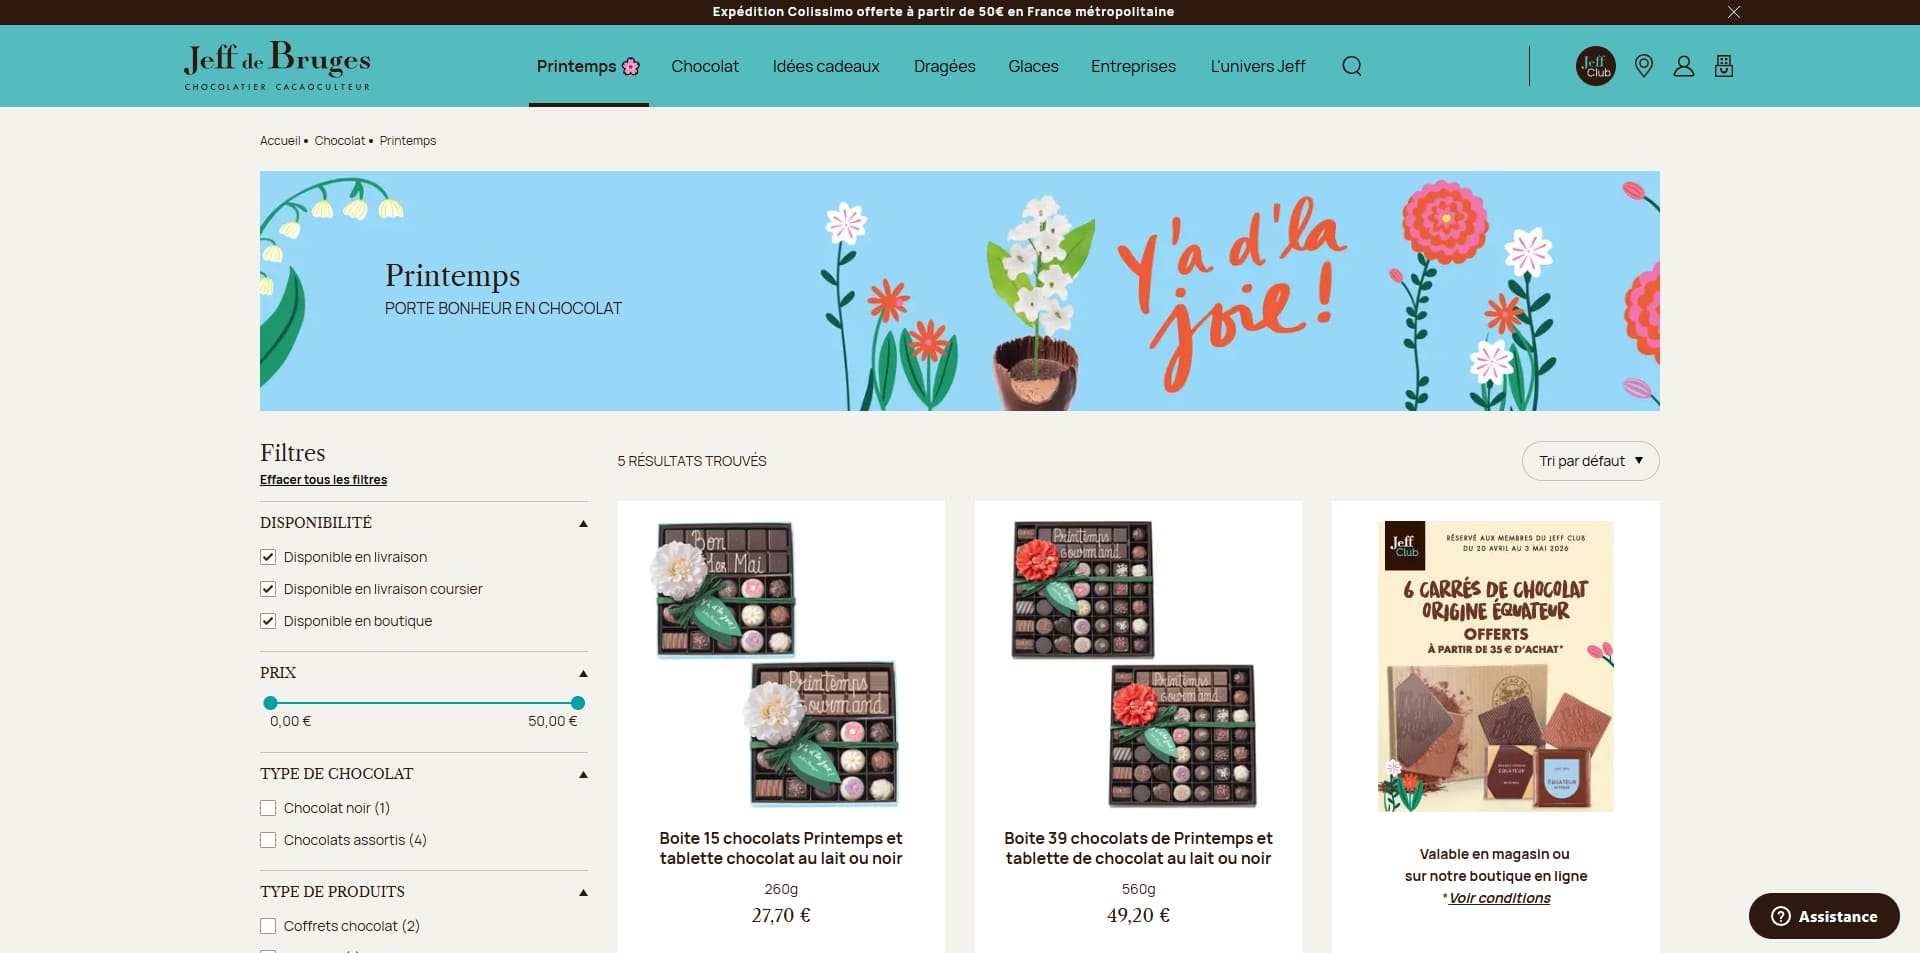Click Voir conditions link
This screenshot has height=953, width=1920.
pos(1499,898)
